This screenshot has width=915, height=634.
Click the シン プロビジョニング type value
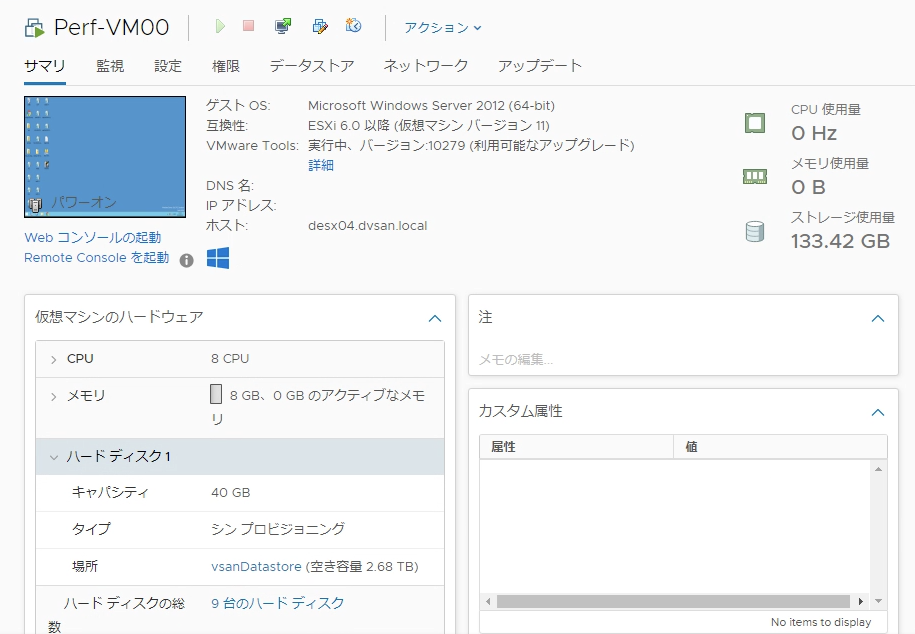coord(278,529)
